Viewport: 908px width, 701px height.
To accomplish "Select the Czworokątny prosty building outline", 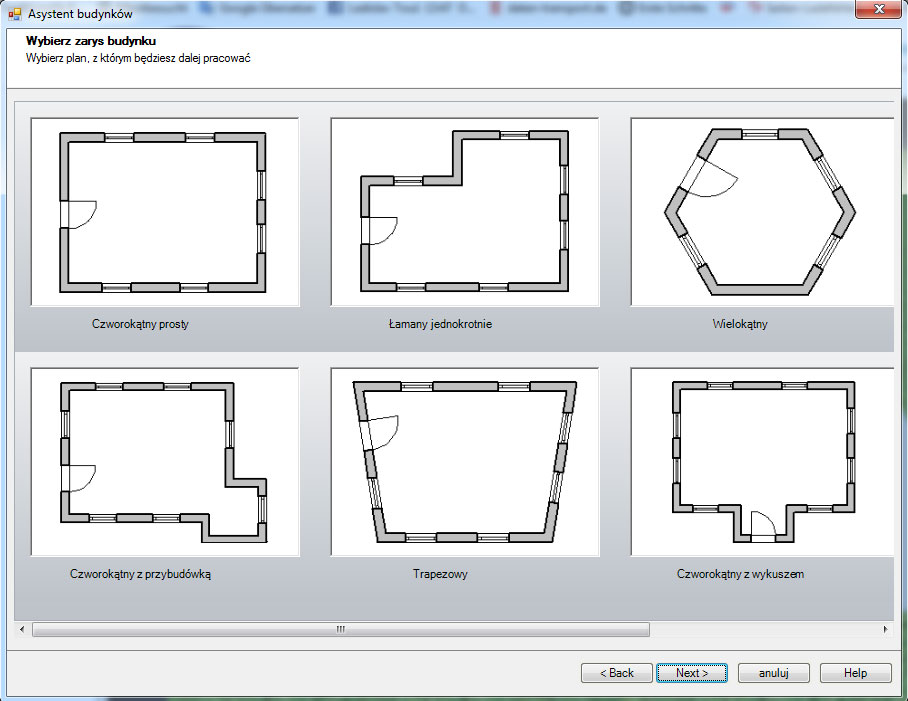I will 165,212.
